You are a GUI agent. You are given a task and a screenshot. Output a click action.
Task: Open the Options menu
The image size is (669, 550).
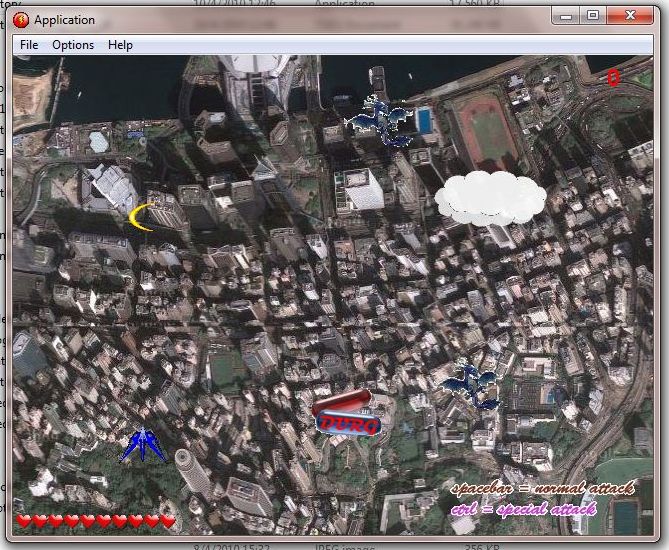pos(73,45)
